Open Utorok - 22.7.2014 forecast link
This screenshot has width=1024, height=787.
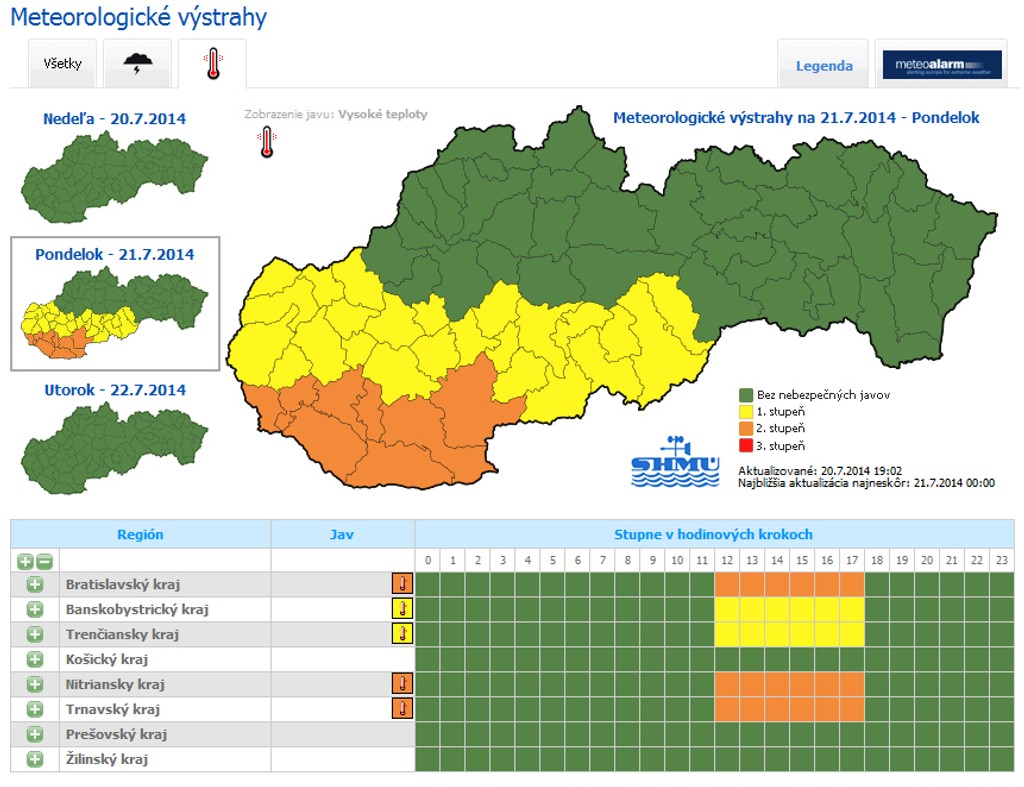tap(114, 390)
